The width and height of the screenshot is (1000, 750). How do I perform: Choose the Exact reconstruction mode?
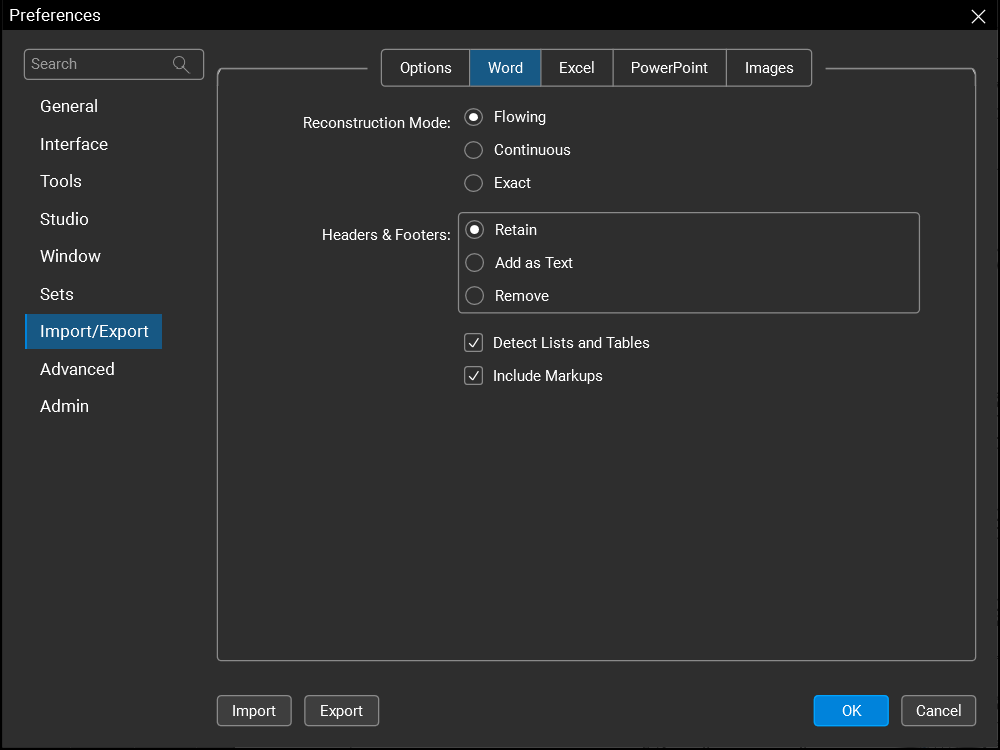[x=474, y=183]
